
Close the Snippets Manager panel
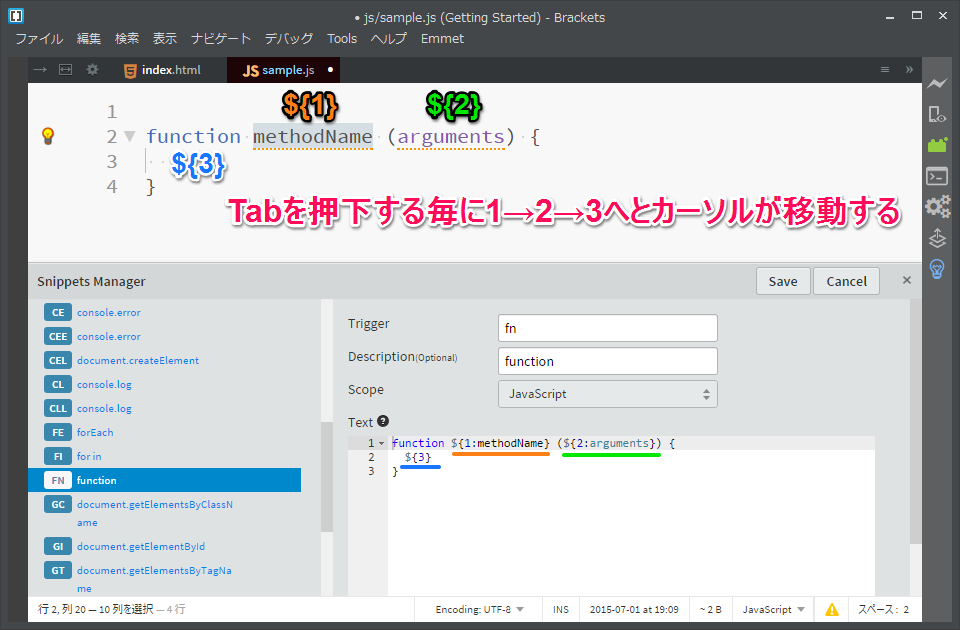(907, 280)
